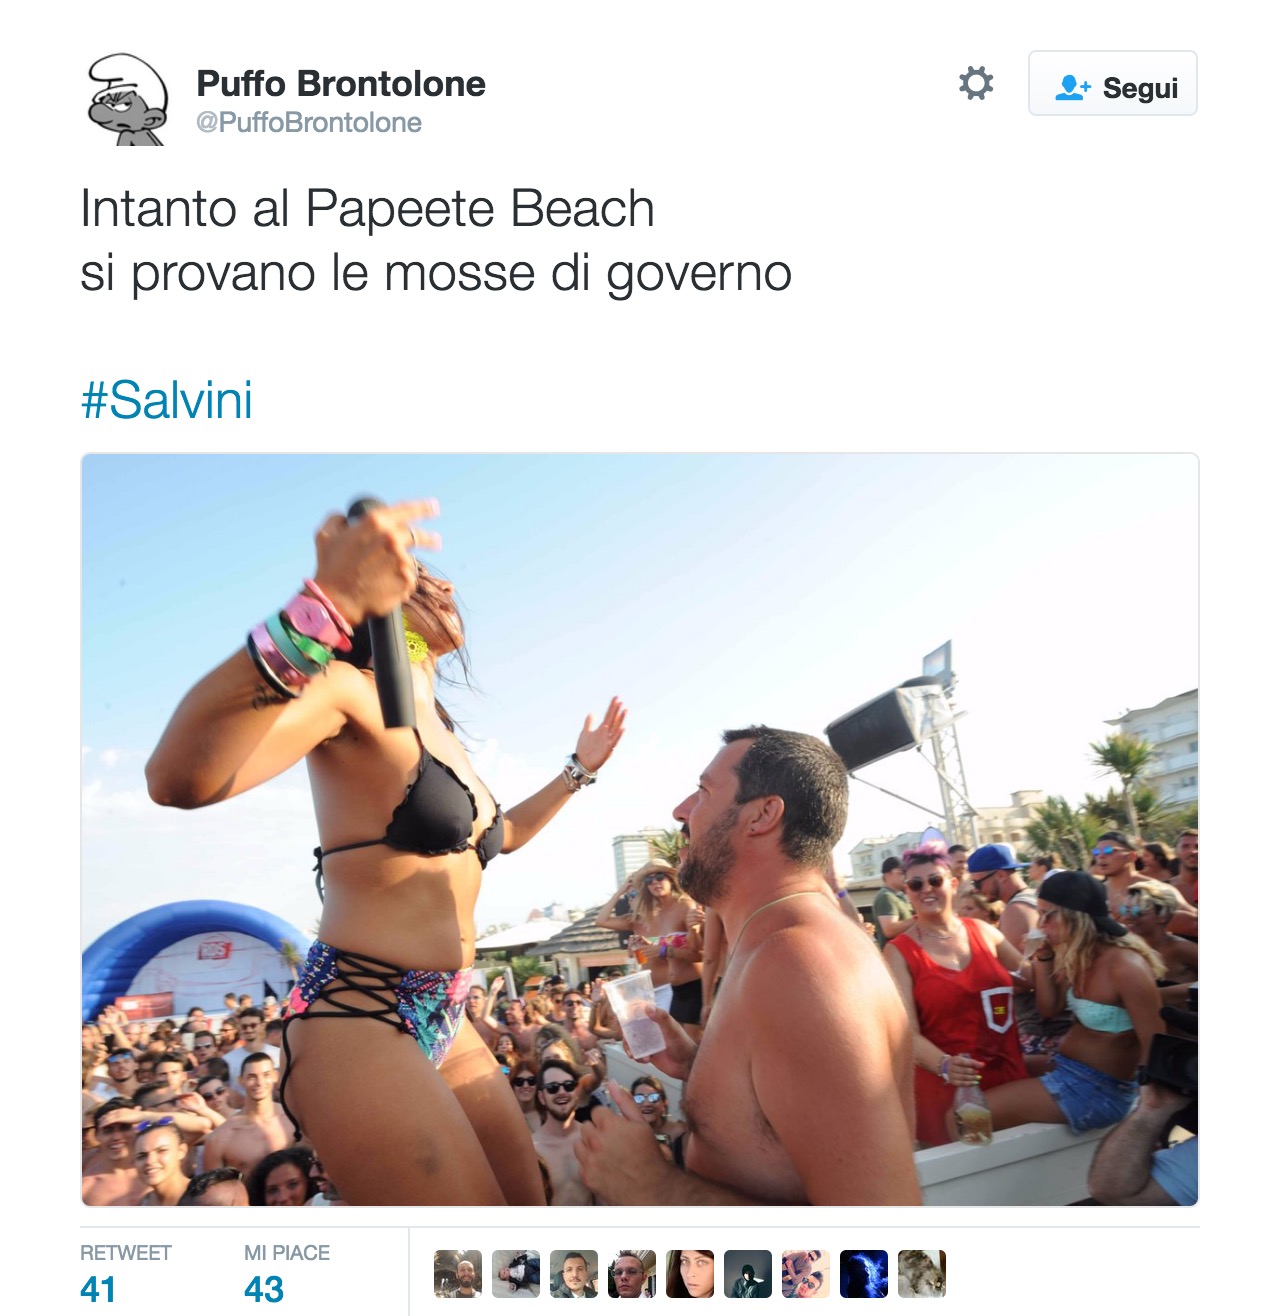View the attached beach party photo

click(640, 830)
